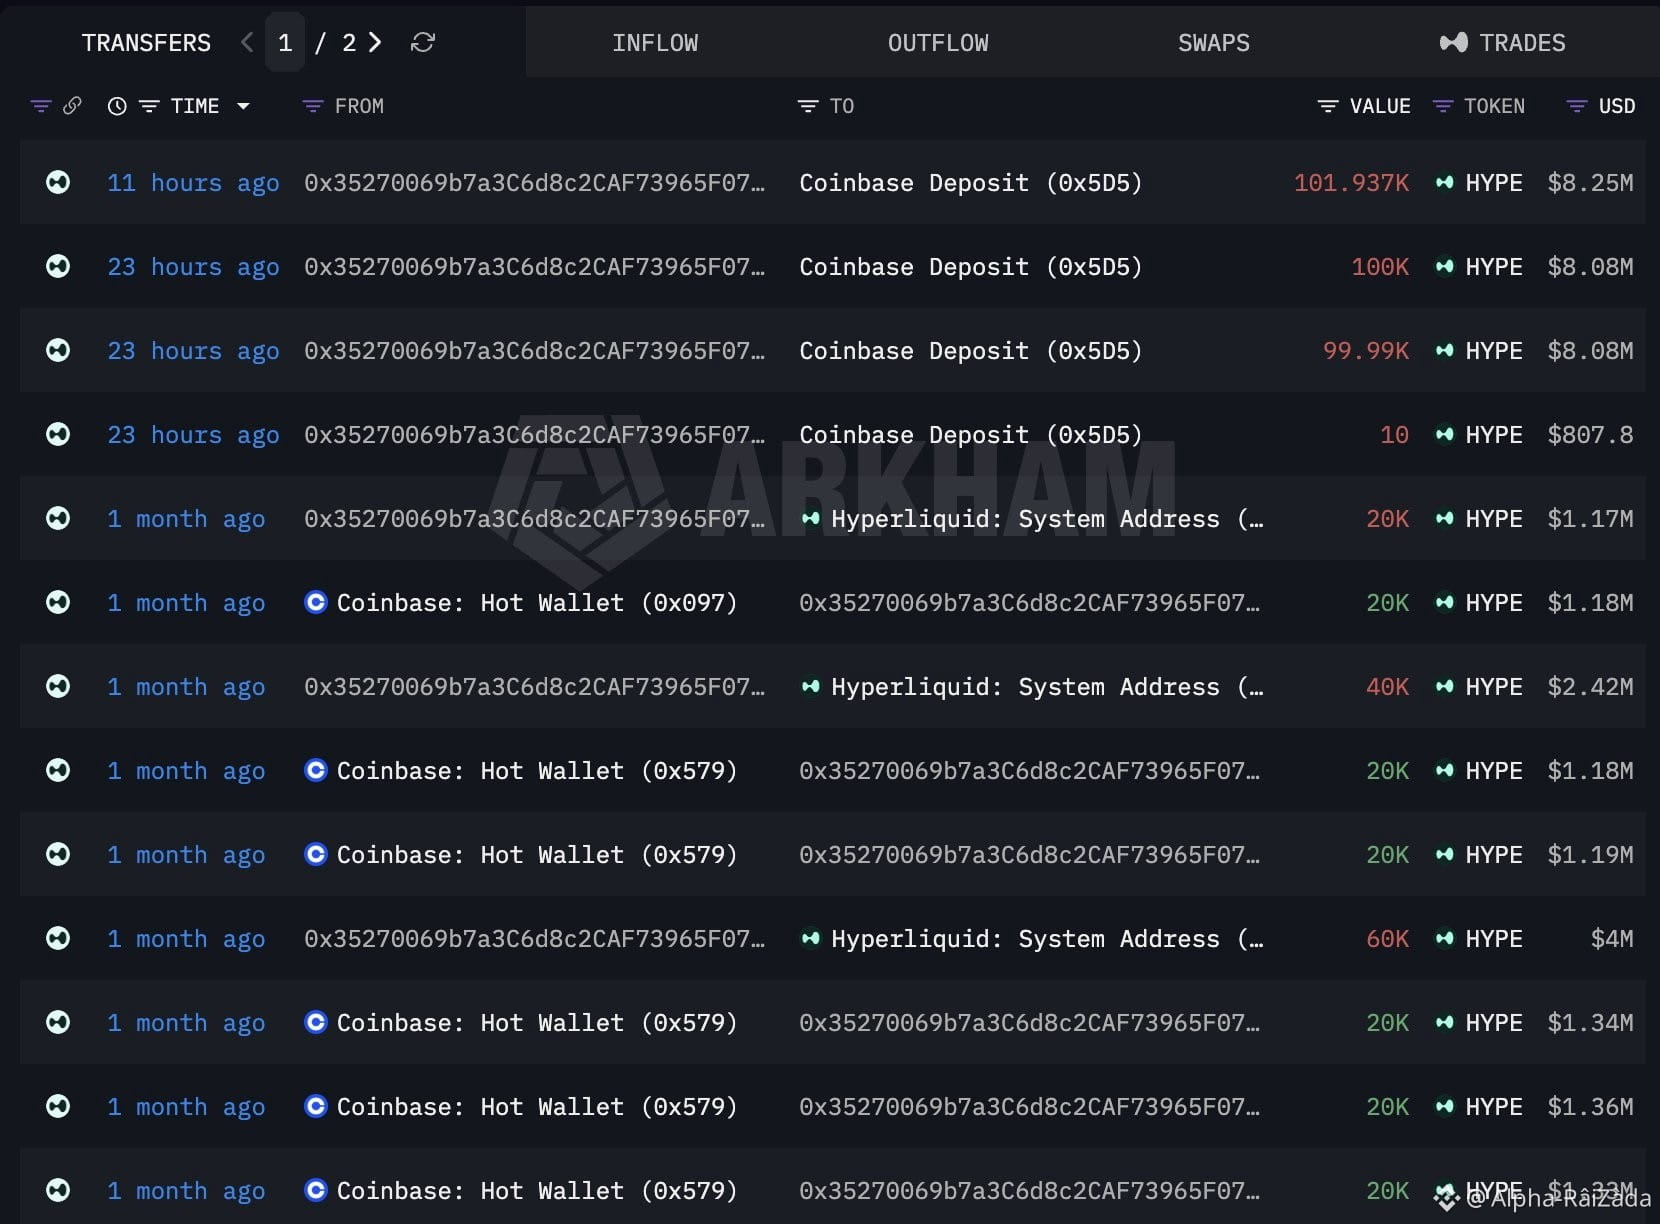Click TRADES tab binoculars icon
The image size is (1660, 1224).
point(1453,42)
